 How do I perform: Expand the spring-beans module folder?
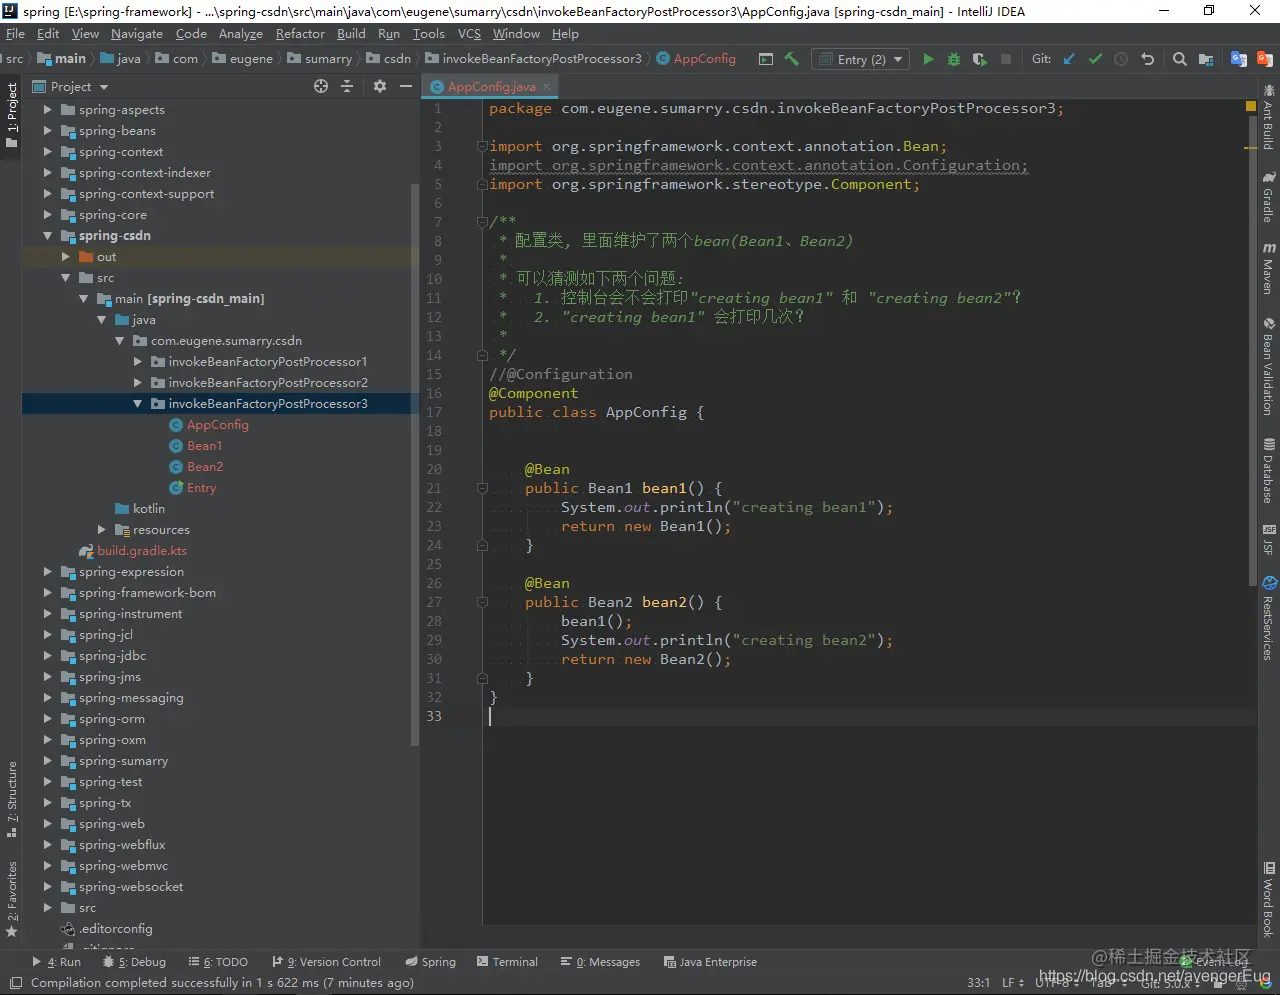pos(47,131)
